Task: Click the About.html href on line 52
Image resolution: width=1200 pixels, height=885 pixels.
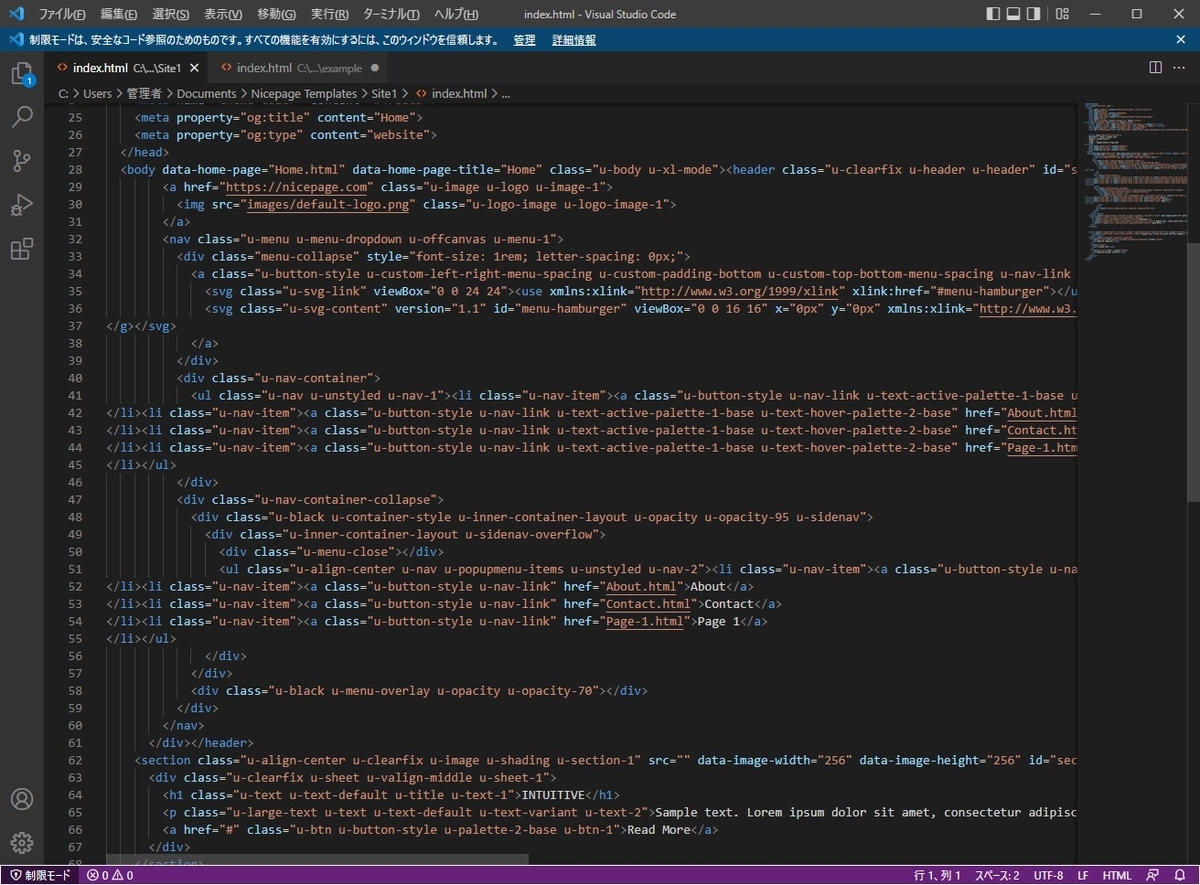Action: pyautogui.click(x=643, y=586)
